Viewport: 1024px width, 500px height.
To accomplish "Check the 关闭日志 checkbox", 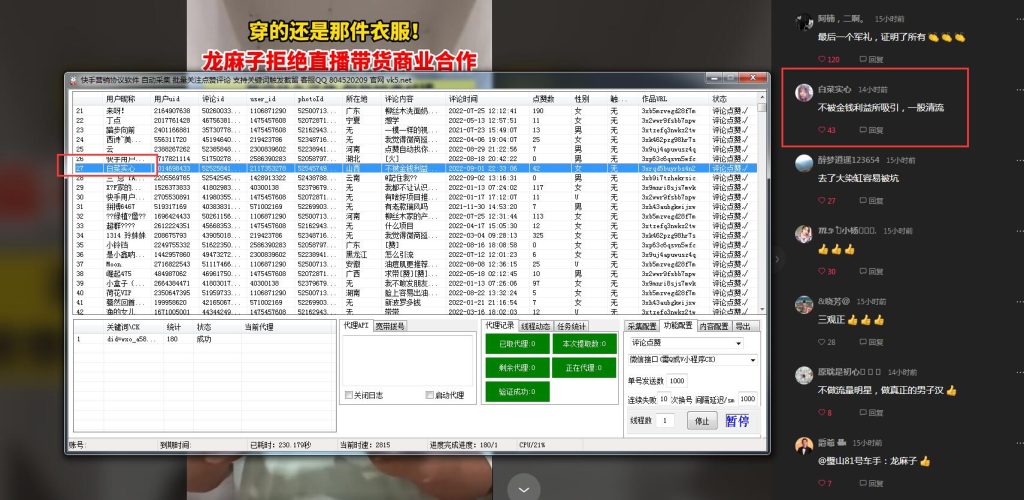I will [x=349, y=395].
